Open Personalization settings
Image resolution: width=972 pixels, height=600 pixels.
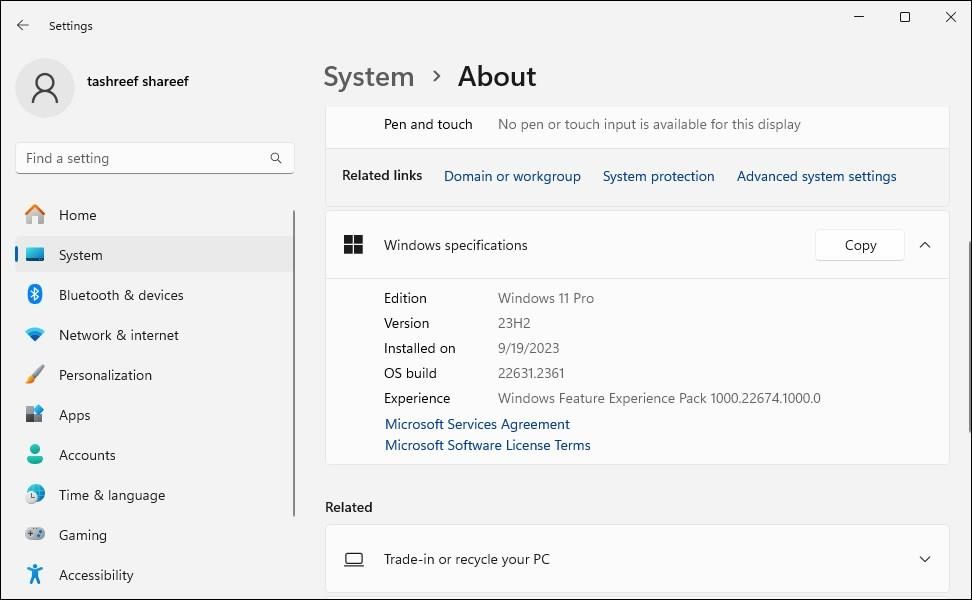pos(105,375)
